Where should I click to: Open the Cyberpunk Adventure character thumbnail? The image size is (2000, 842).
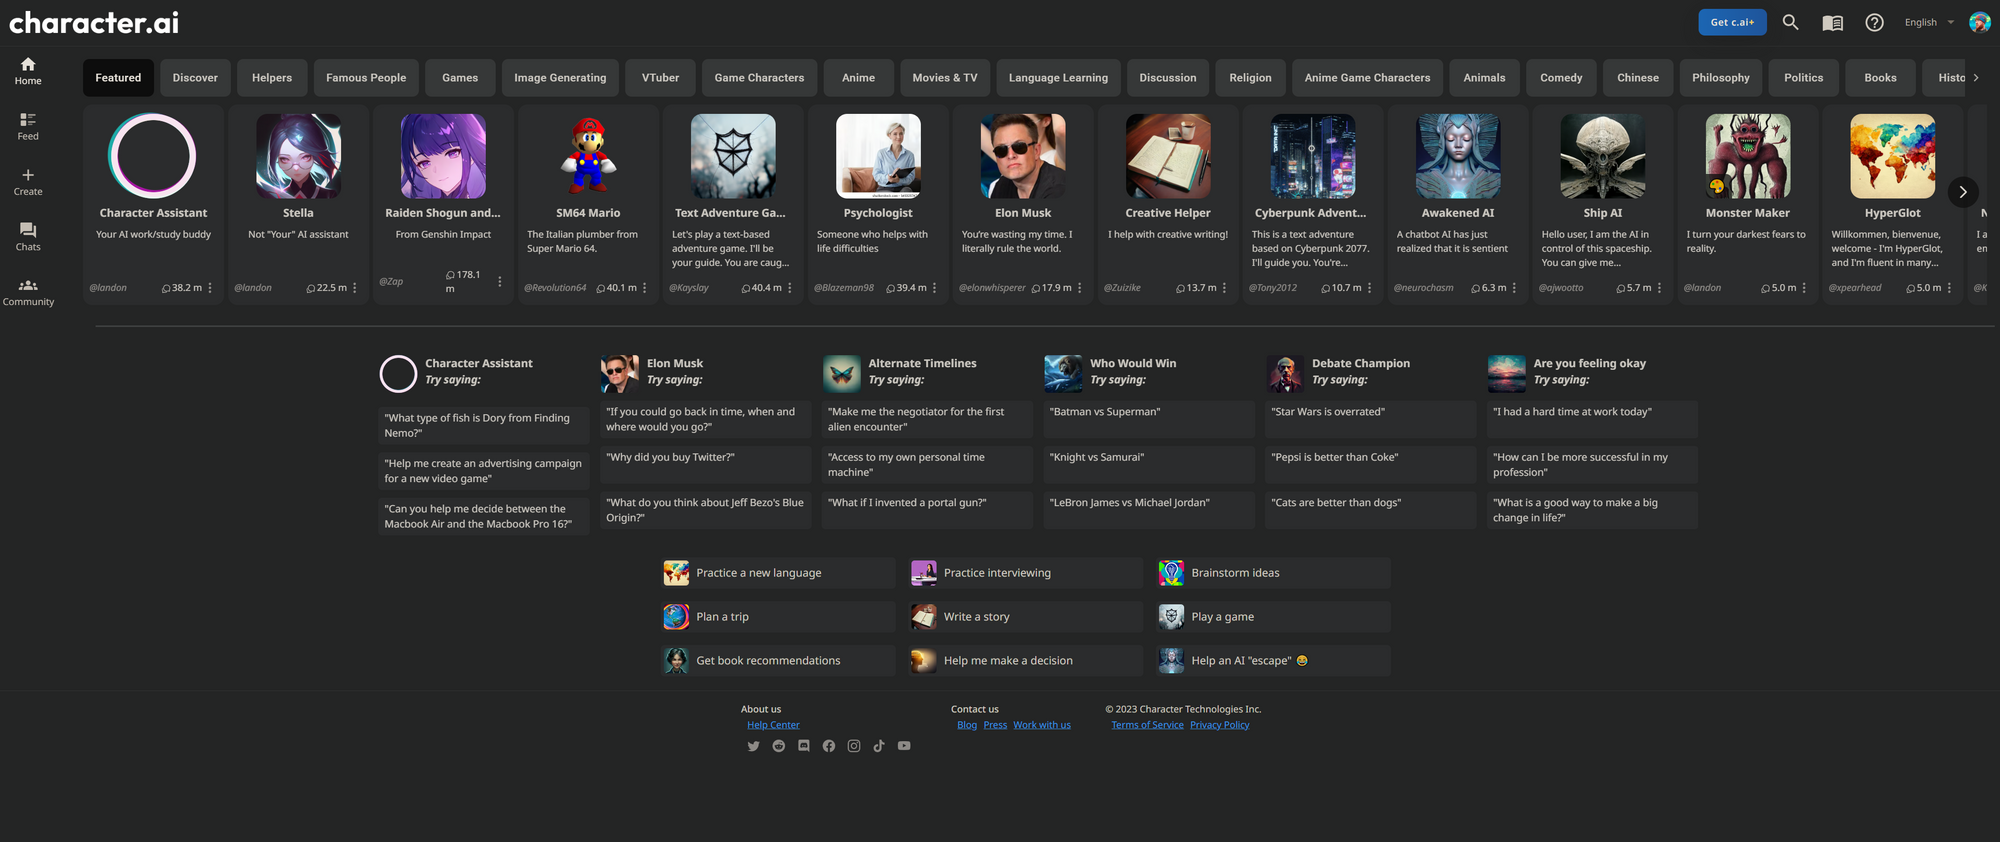1313,156
